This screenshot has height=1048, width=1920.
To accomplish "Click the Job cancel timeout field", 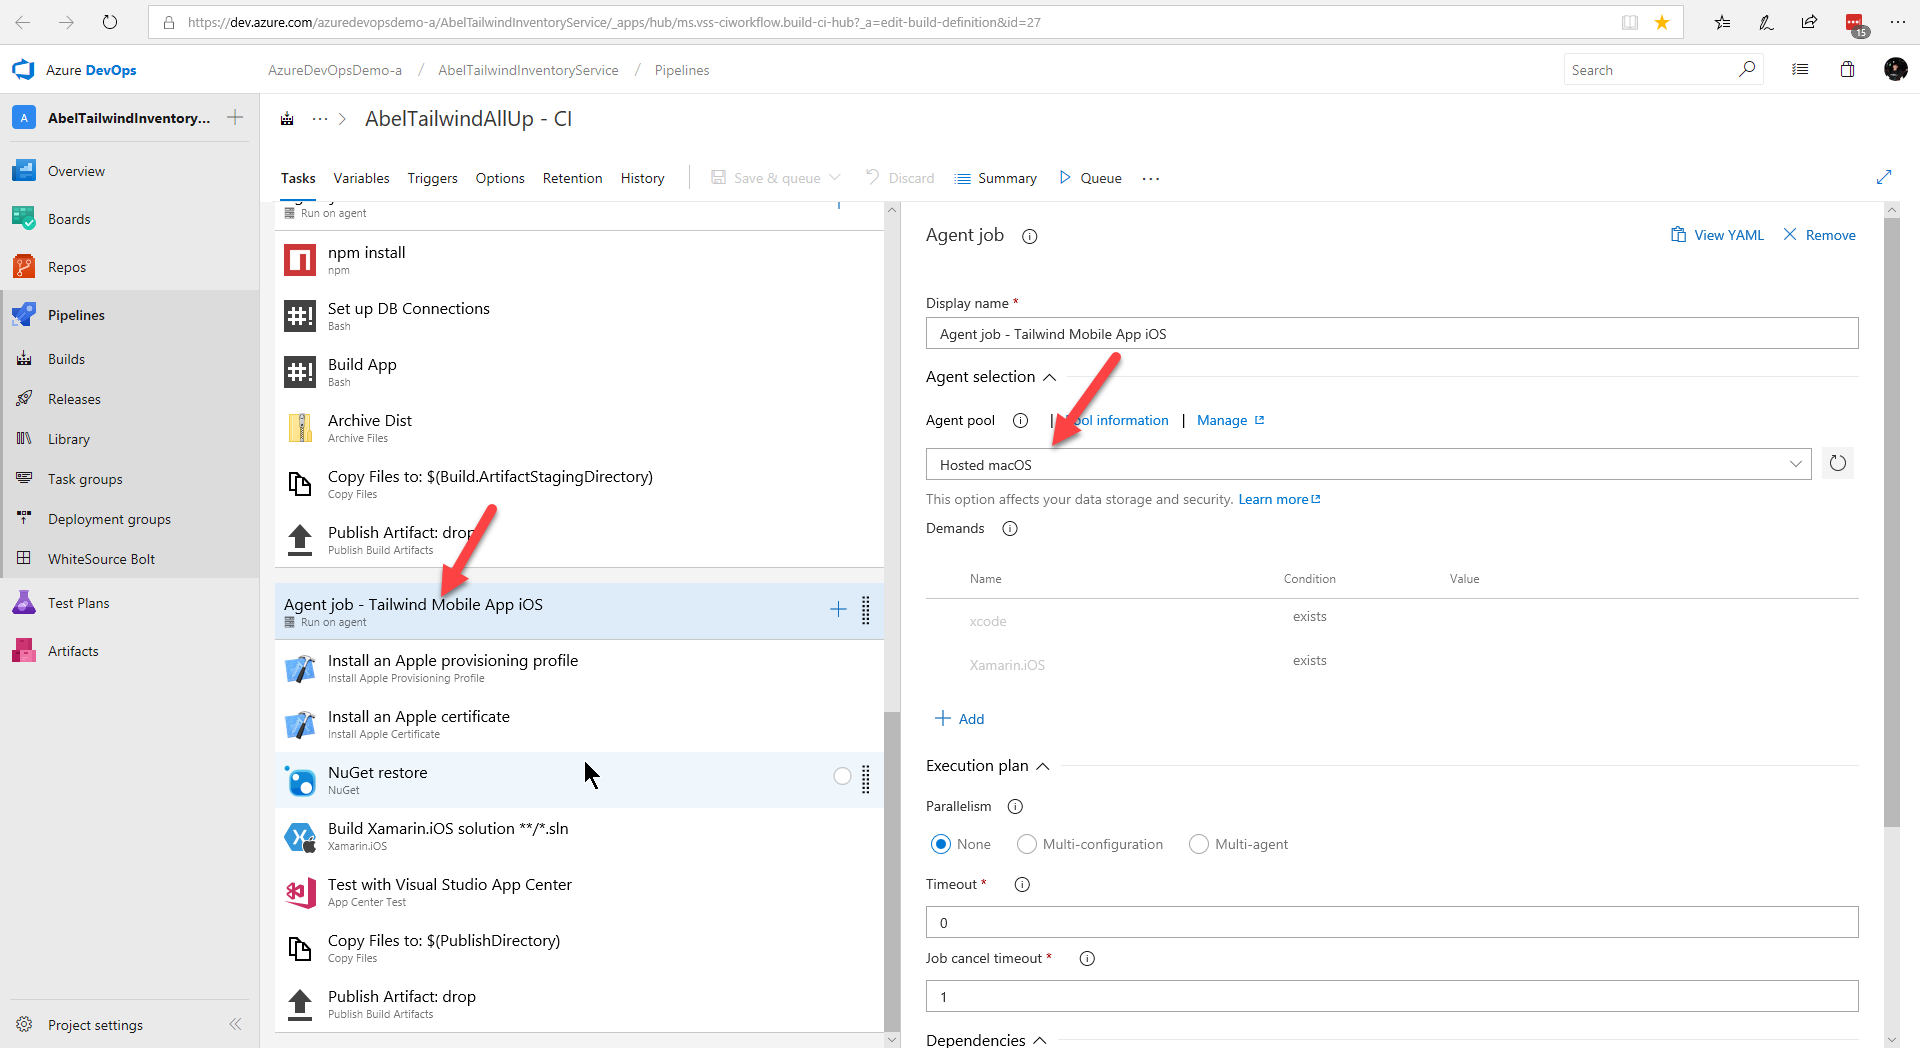I will 1392,996.
